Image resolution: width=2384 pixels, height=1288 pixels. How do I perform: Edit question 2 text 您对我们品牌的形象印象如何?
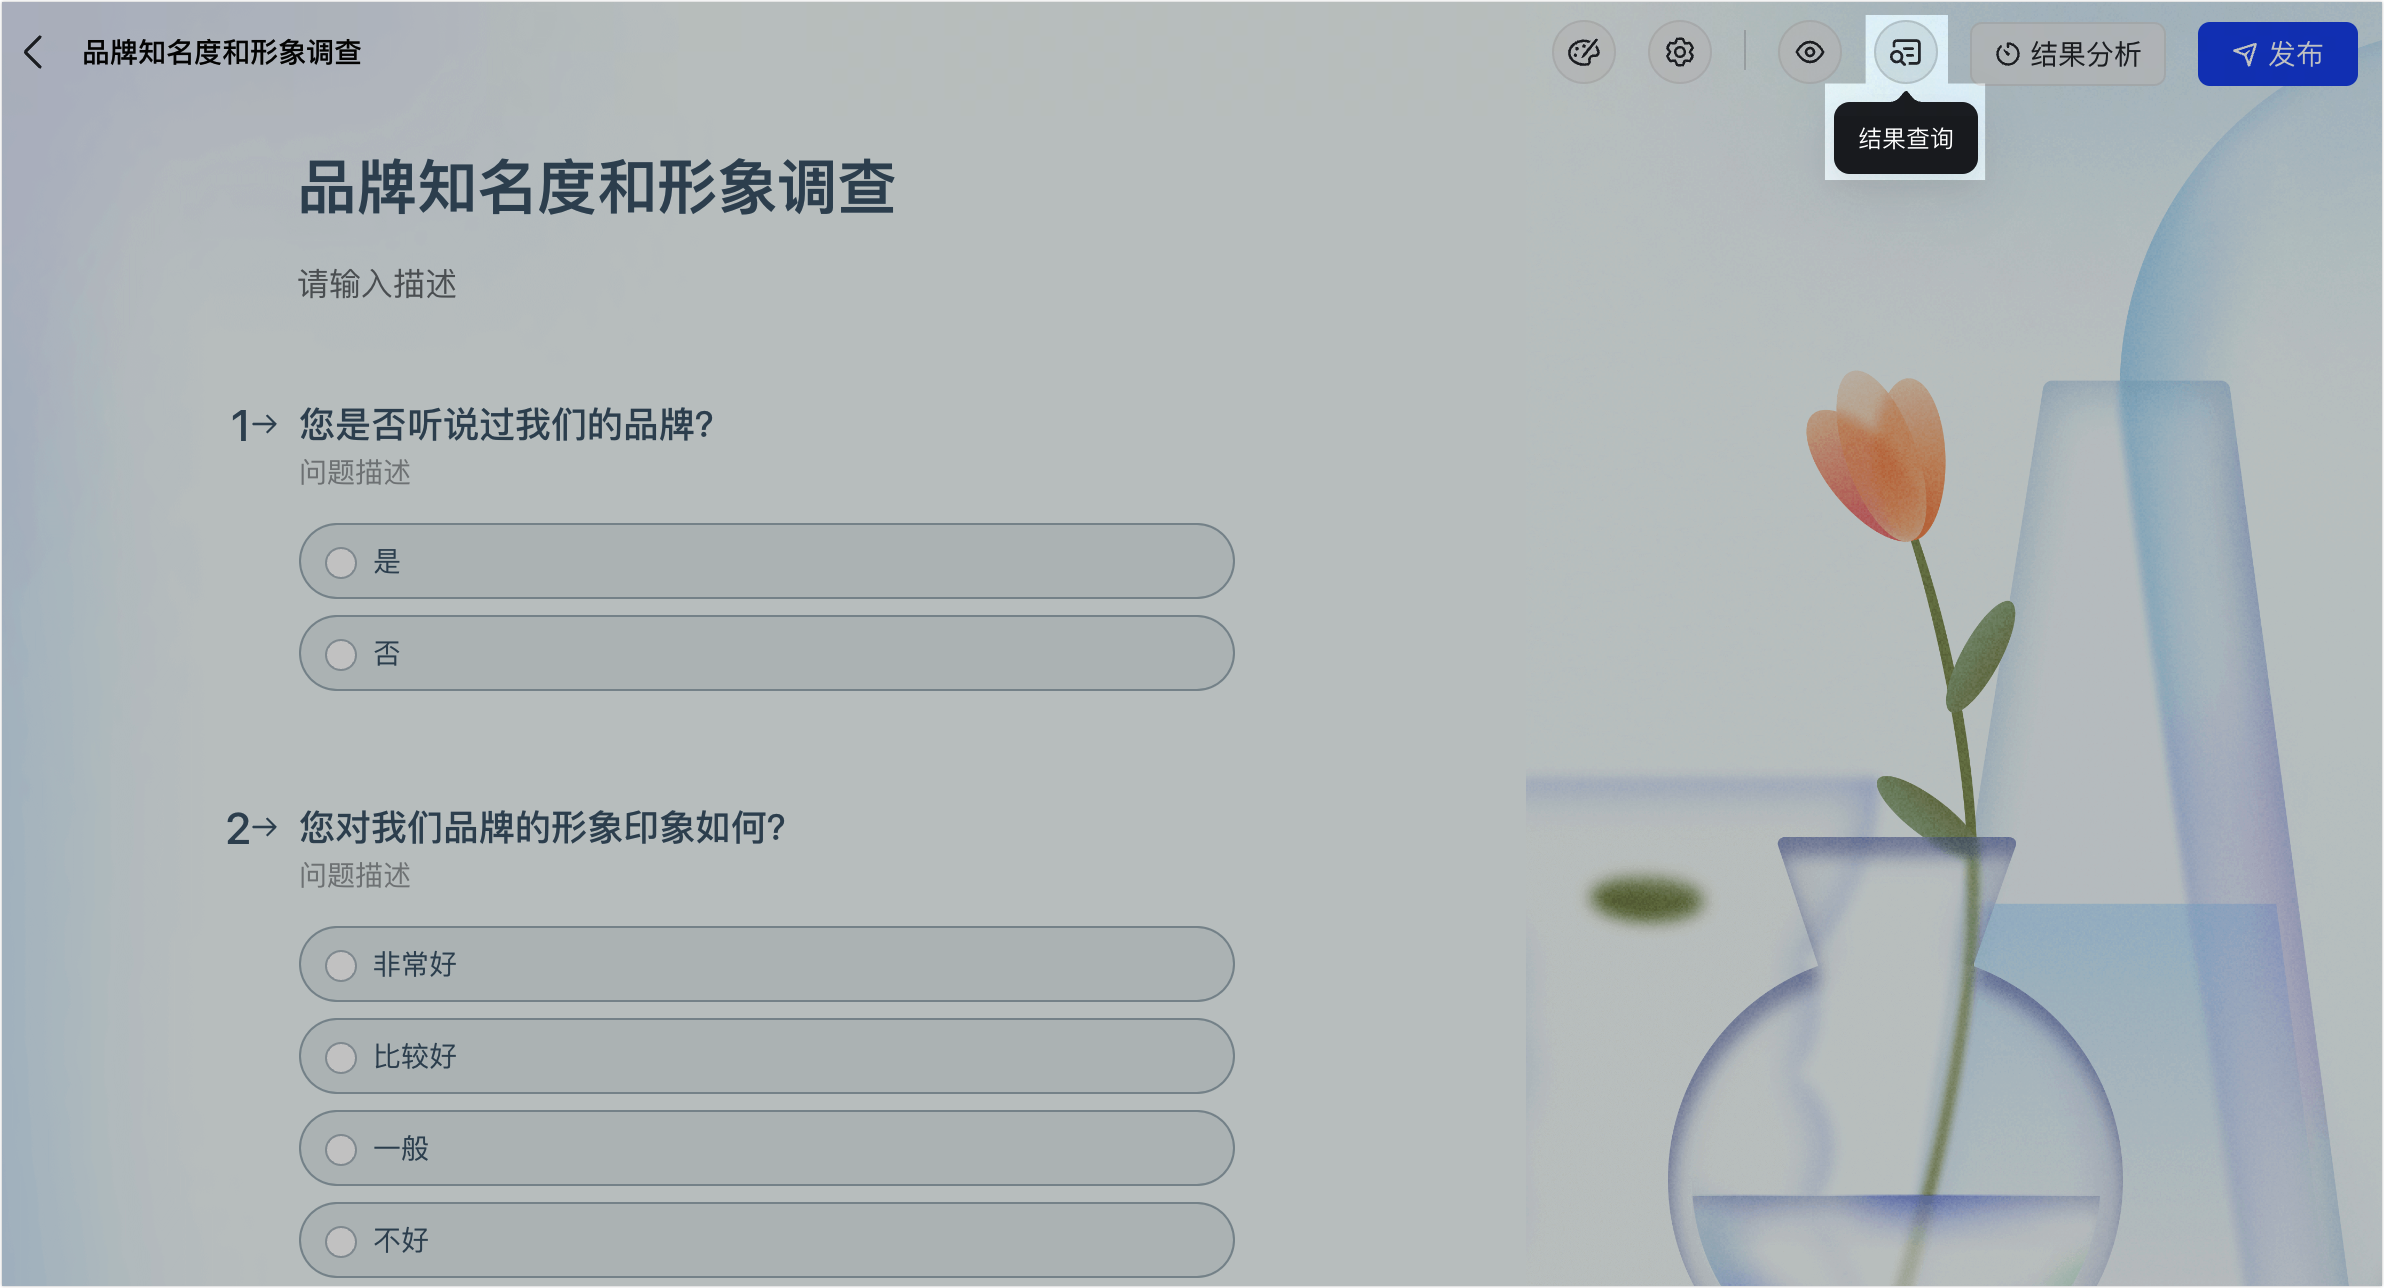pyautogui.click(x=542, y=828)
